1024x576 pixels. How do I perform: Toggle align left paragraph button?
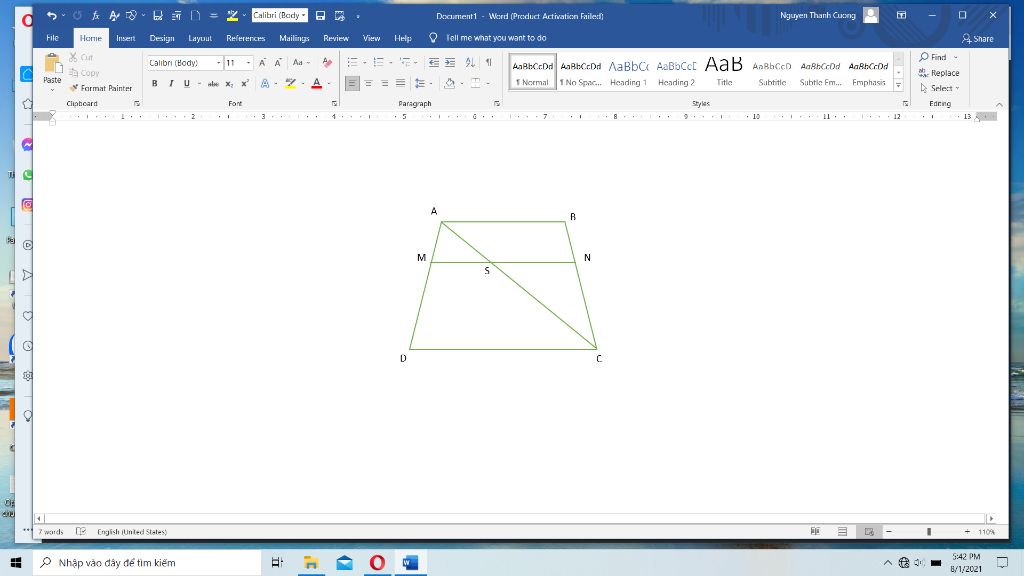pyautogui.click(x=352, y=84)
